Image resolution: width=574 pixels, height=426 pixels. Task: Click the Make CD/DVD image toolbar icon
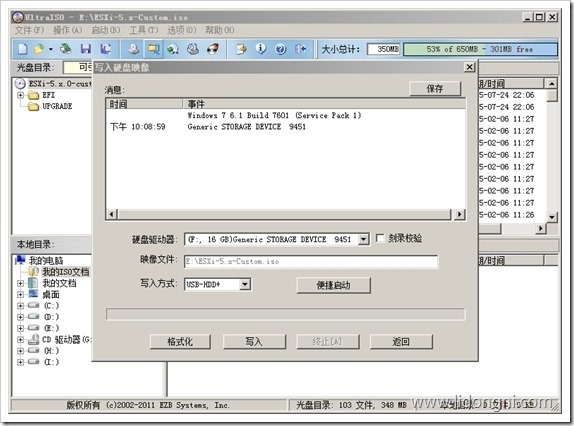tap(134, 49)
